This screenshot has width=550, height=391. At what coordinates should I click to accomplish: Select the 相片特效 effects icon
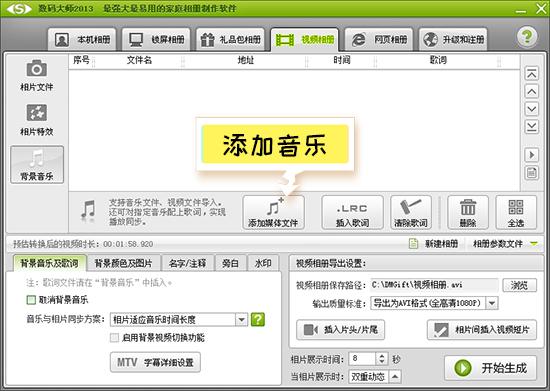click(36, 113)
